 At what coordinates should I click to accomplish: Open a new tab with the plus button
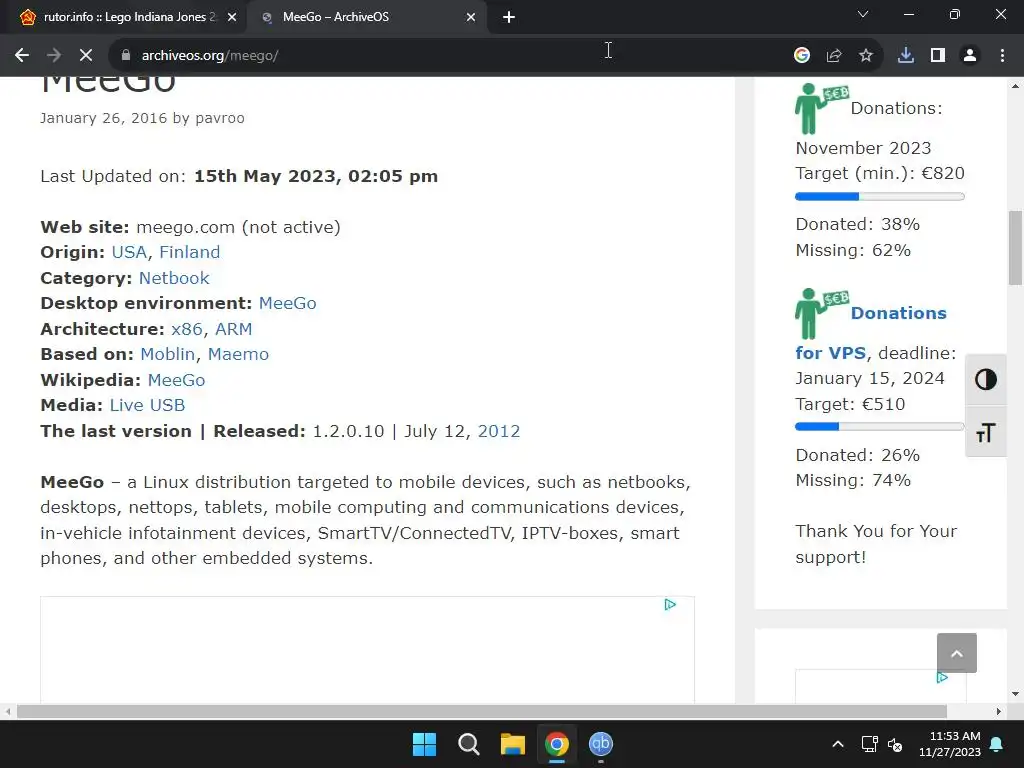pos(509,17)
